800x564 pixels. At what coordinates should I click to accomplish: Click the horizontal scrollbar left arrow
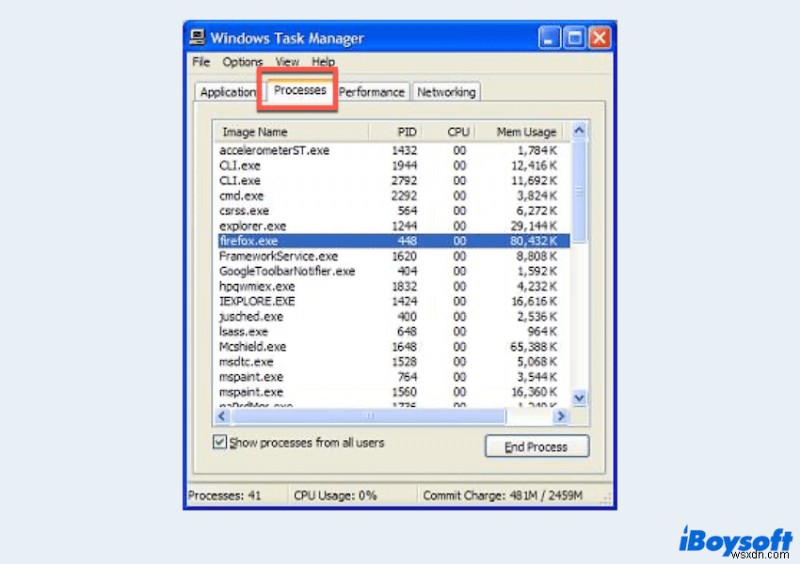point(222,416)
